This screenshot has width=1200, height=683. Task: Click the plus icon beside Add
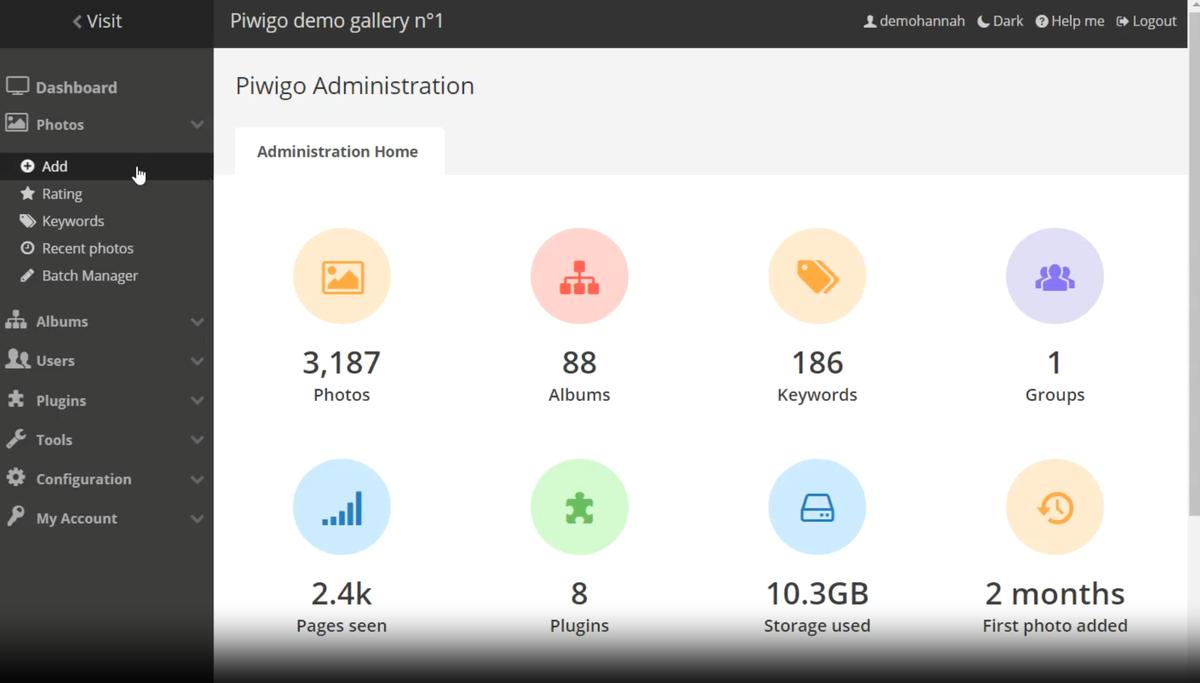28,167
